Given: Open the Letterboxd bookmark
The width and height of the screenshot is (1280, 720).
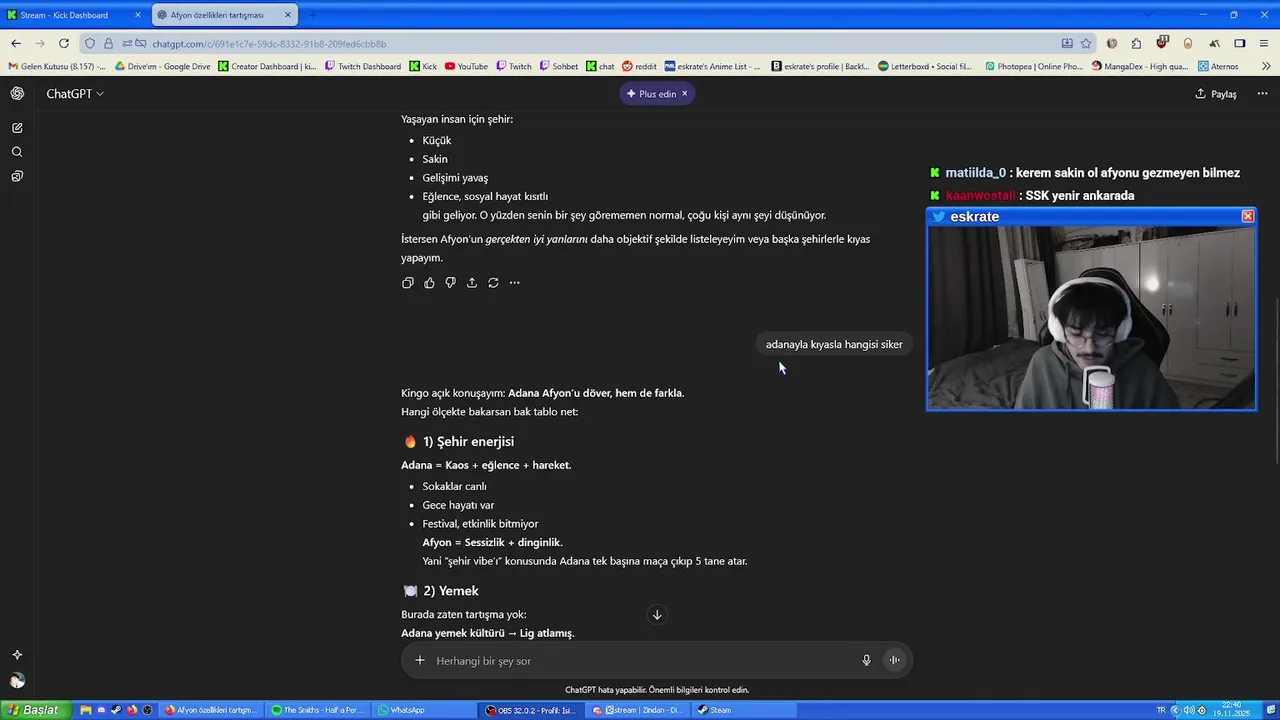Looking at the screenshot, I should [925, 66].
